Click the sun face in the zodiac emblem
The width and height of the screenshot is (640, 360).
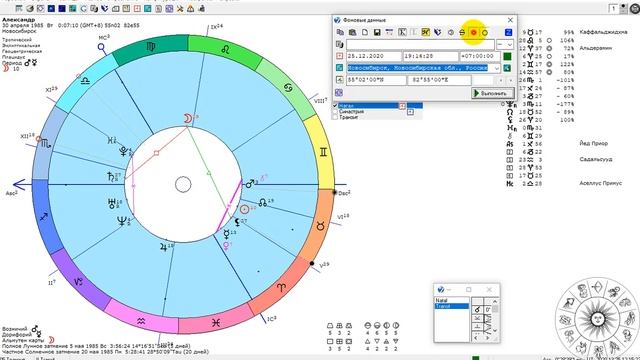[x=597, y=318]
